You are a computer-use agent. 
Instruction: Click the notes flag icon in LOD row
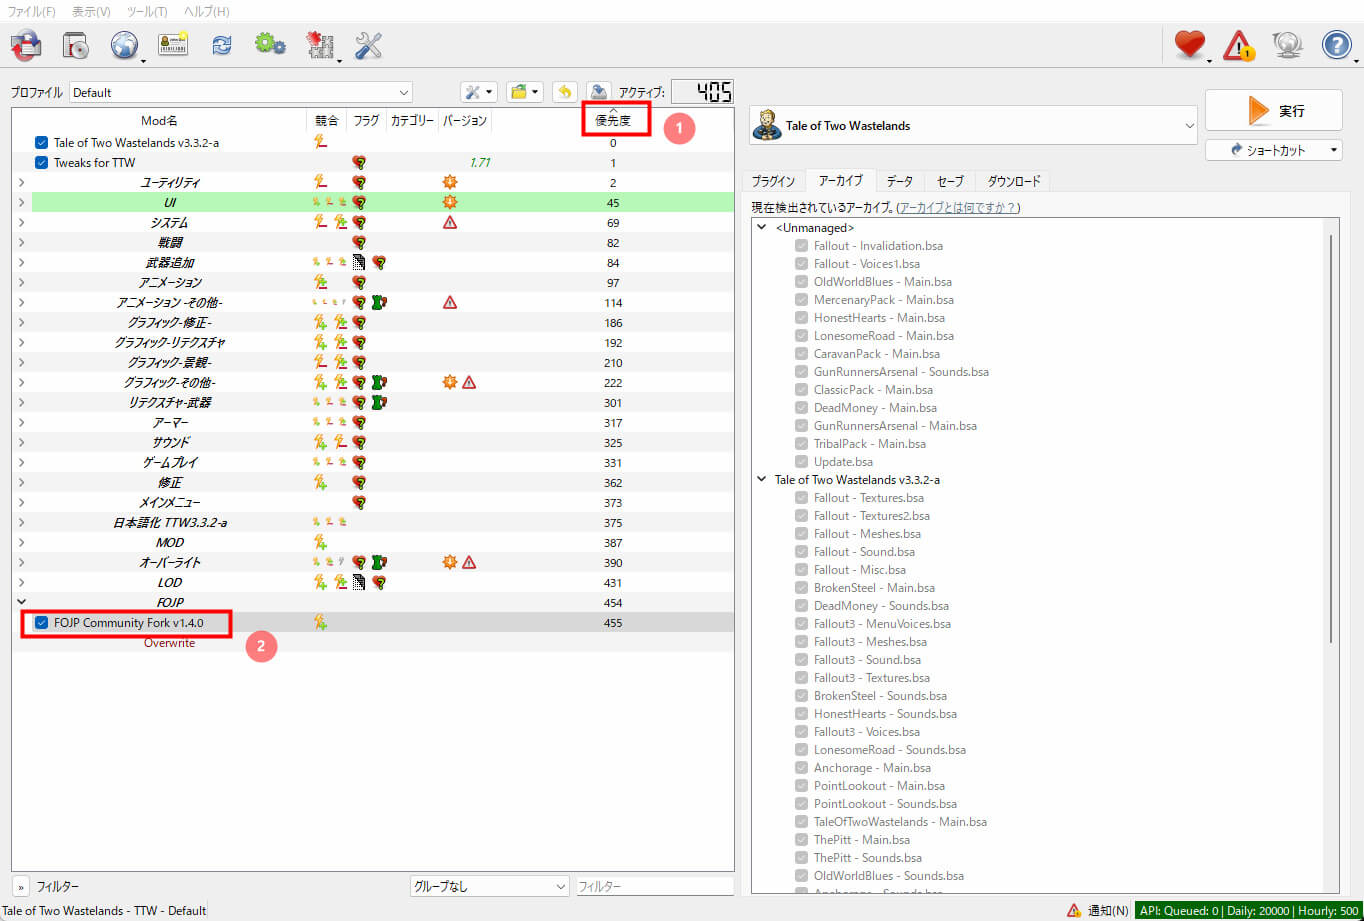pos(359,583)
